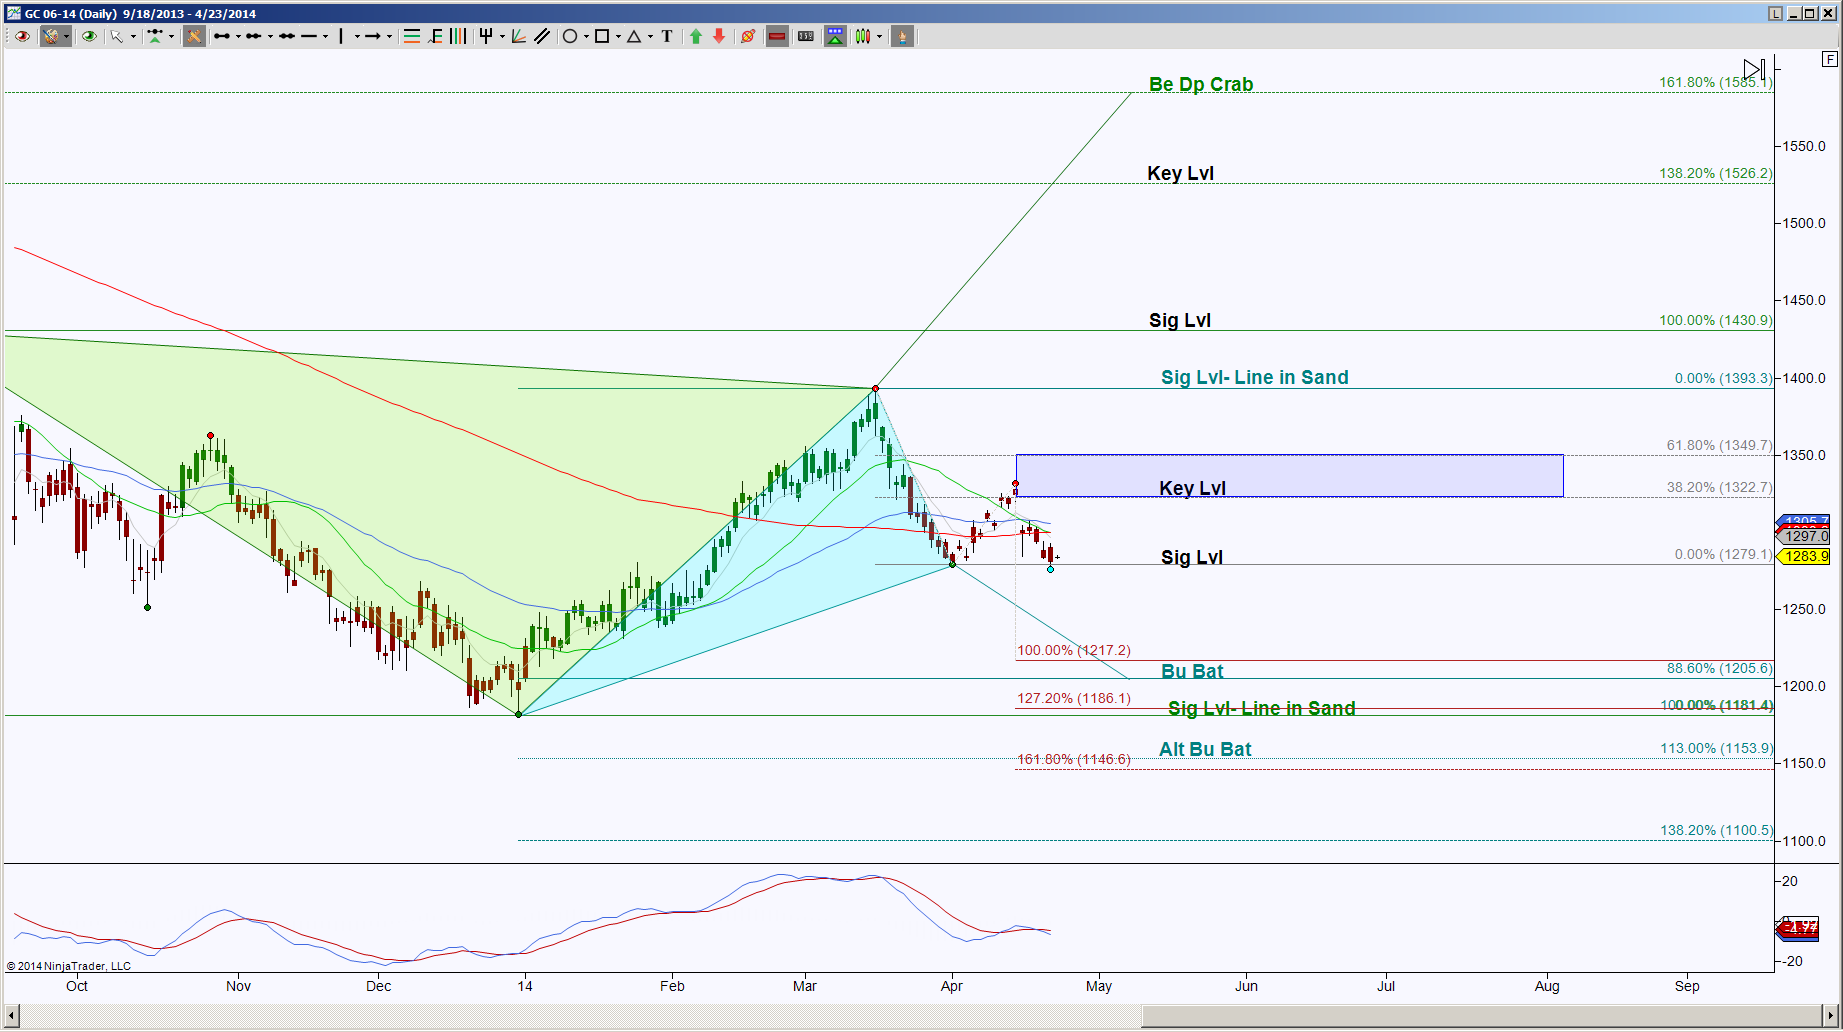Select the Fibonacci extension F tool
Viewport: 1843px width, 1032px height.
(x=436, y=36)
